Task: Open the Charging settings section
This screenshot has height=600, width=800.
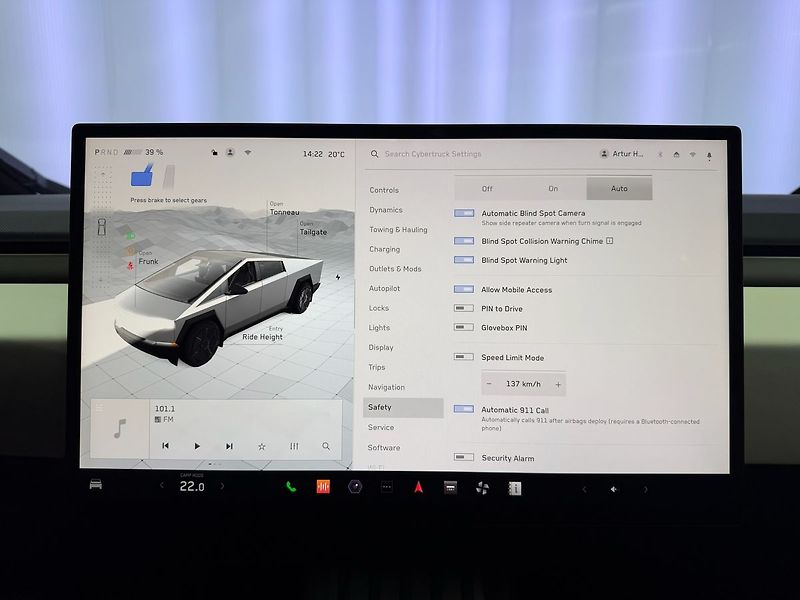Action: [385, 249]
